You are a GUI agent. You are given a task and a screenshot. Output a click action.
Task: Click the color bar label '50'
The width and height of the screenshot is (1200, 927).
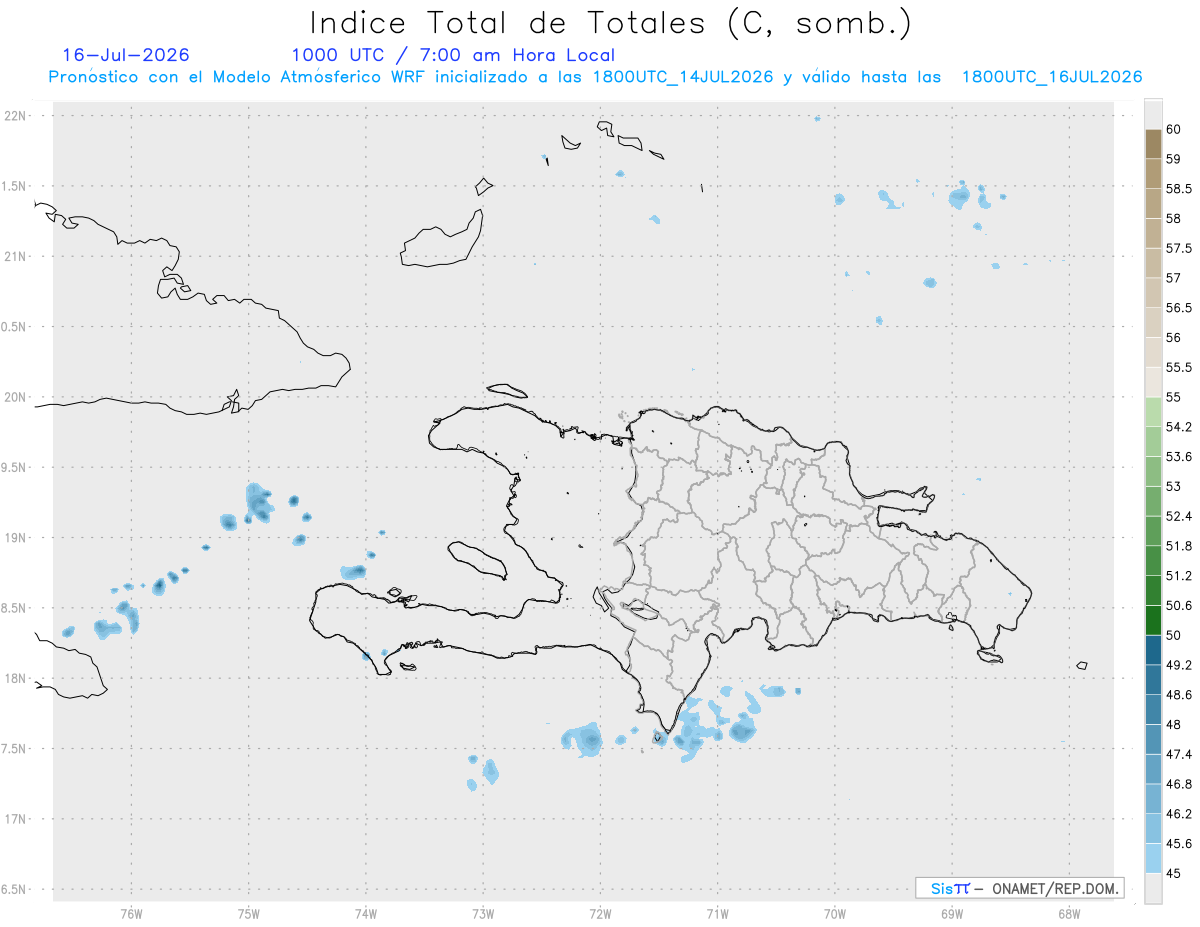[x=1174, y=635]
